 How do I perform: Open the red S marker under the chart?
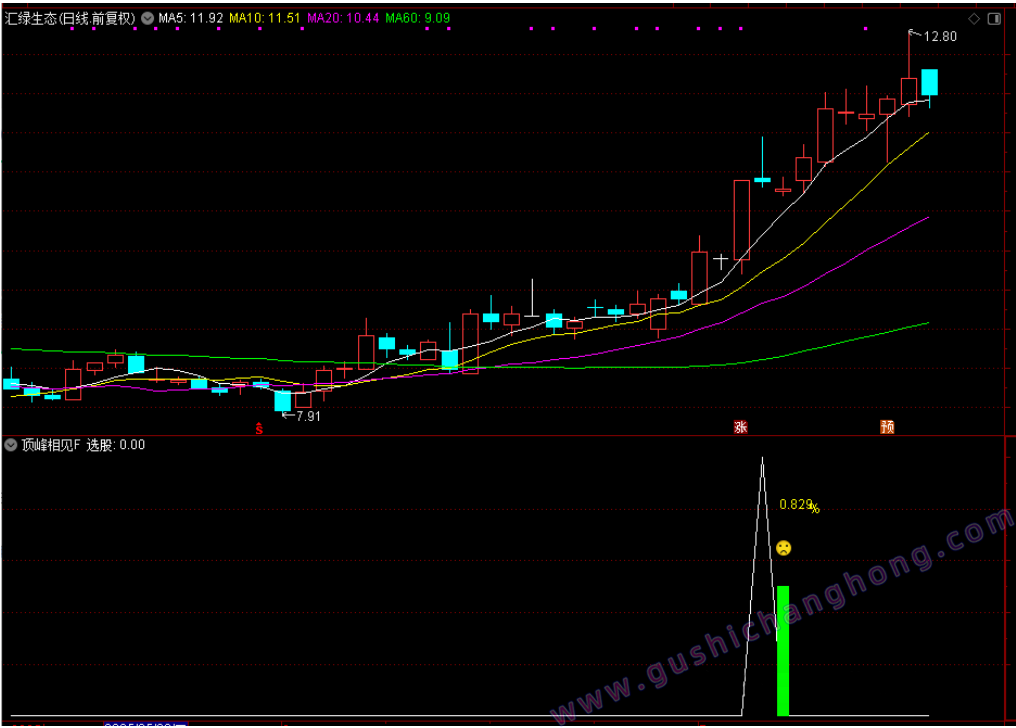click(x=259, y=428)
